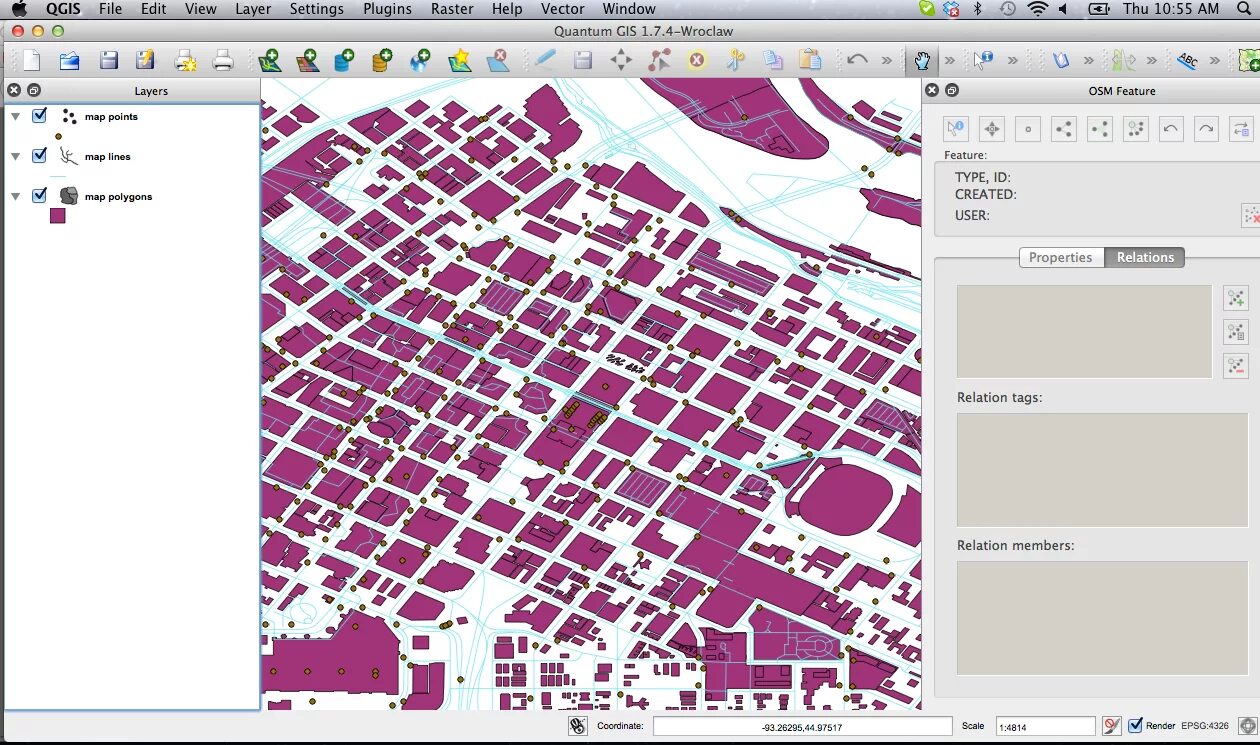Image resolution: width=1260 pixels, height=745 pixels.
Task: Copy features icon in toolbar
Action: coord(773,60)
